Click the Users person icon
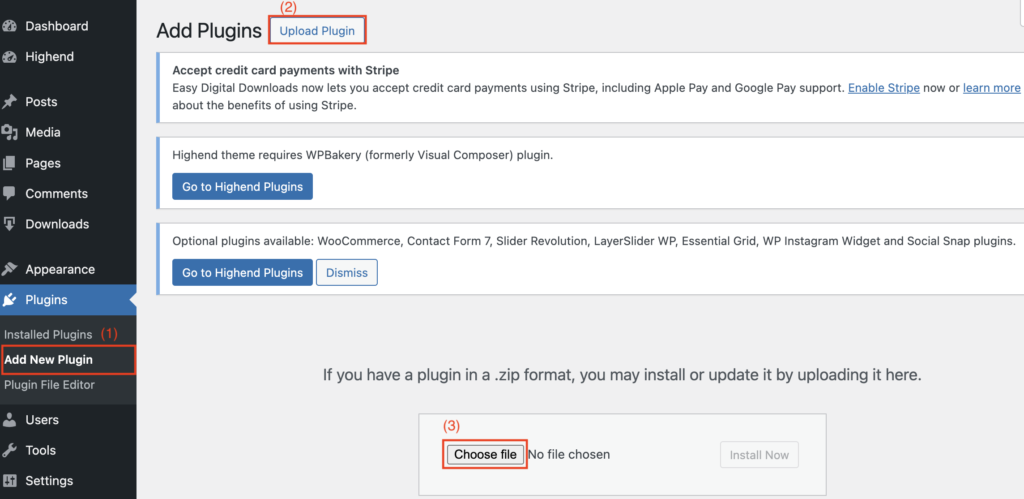The height and width of the screenshot is (499, 1024). pos(9,420)
